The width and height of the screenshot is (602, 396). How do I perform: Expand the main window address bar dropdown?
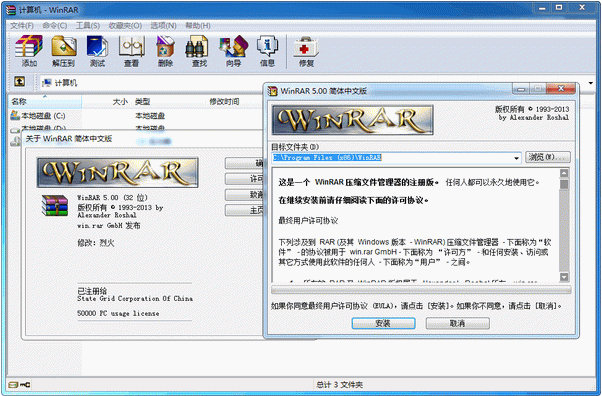point(590,83)
